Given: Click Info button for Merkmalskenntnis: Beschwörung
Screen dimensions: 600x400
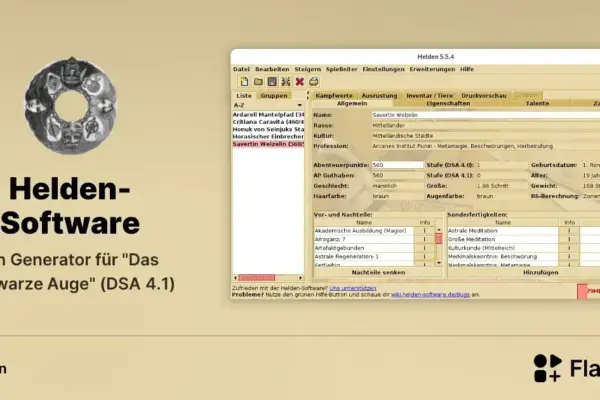Looking at the screenshot, I should click(x=569, y=256).
